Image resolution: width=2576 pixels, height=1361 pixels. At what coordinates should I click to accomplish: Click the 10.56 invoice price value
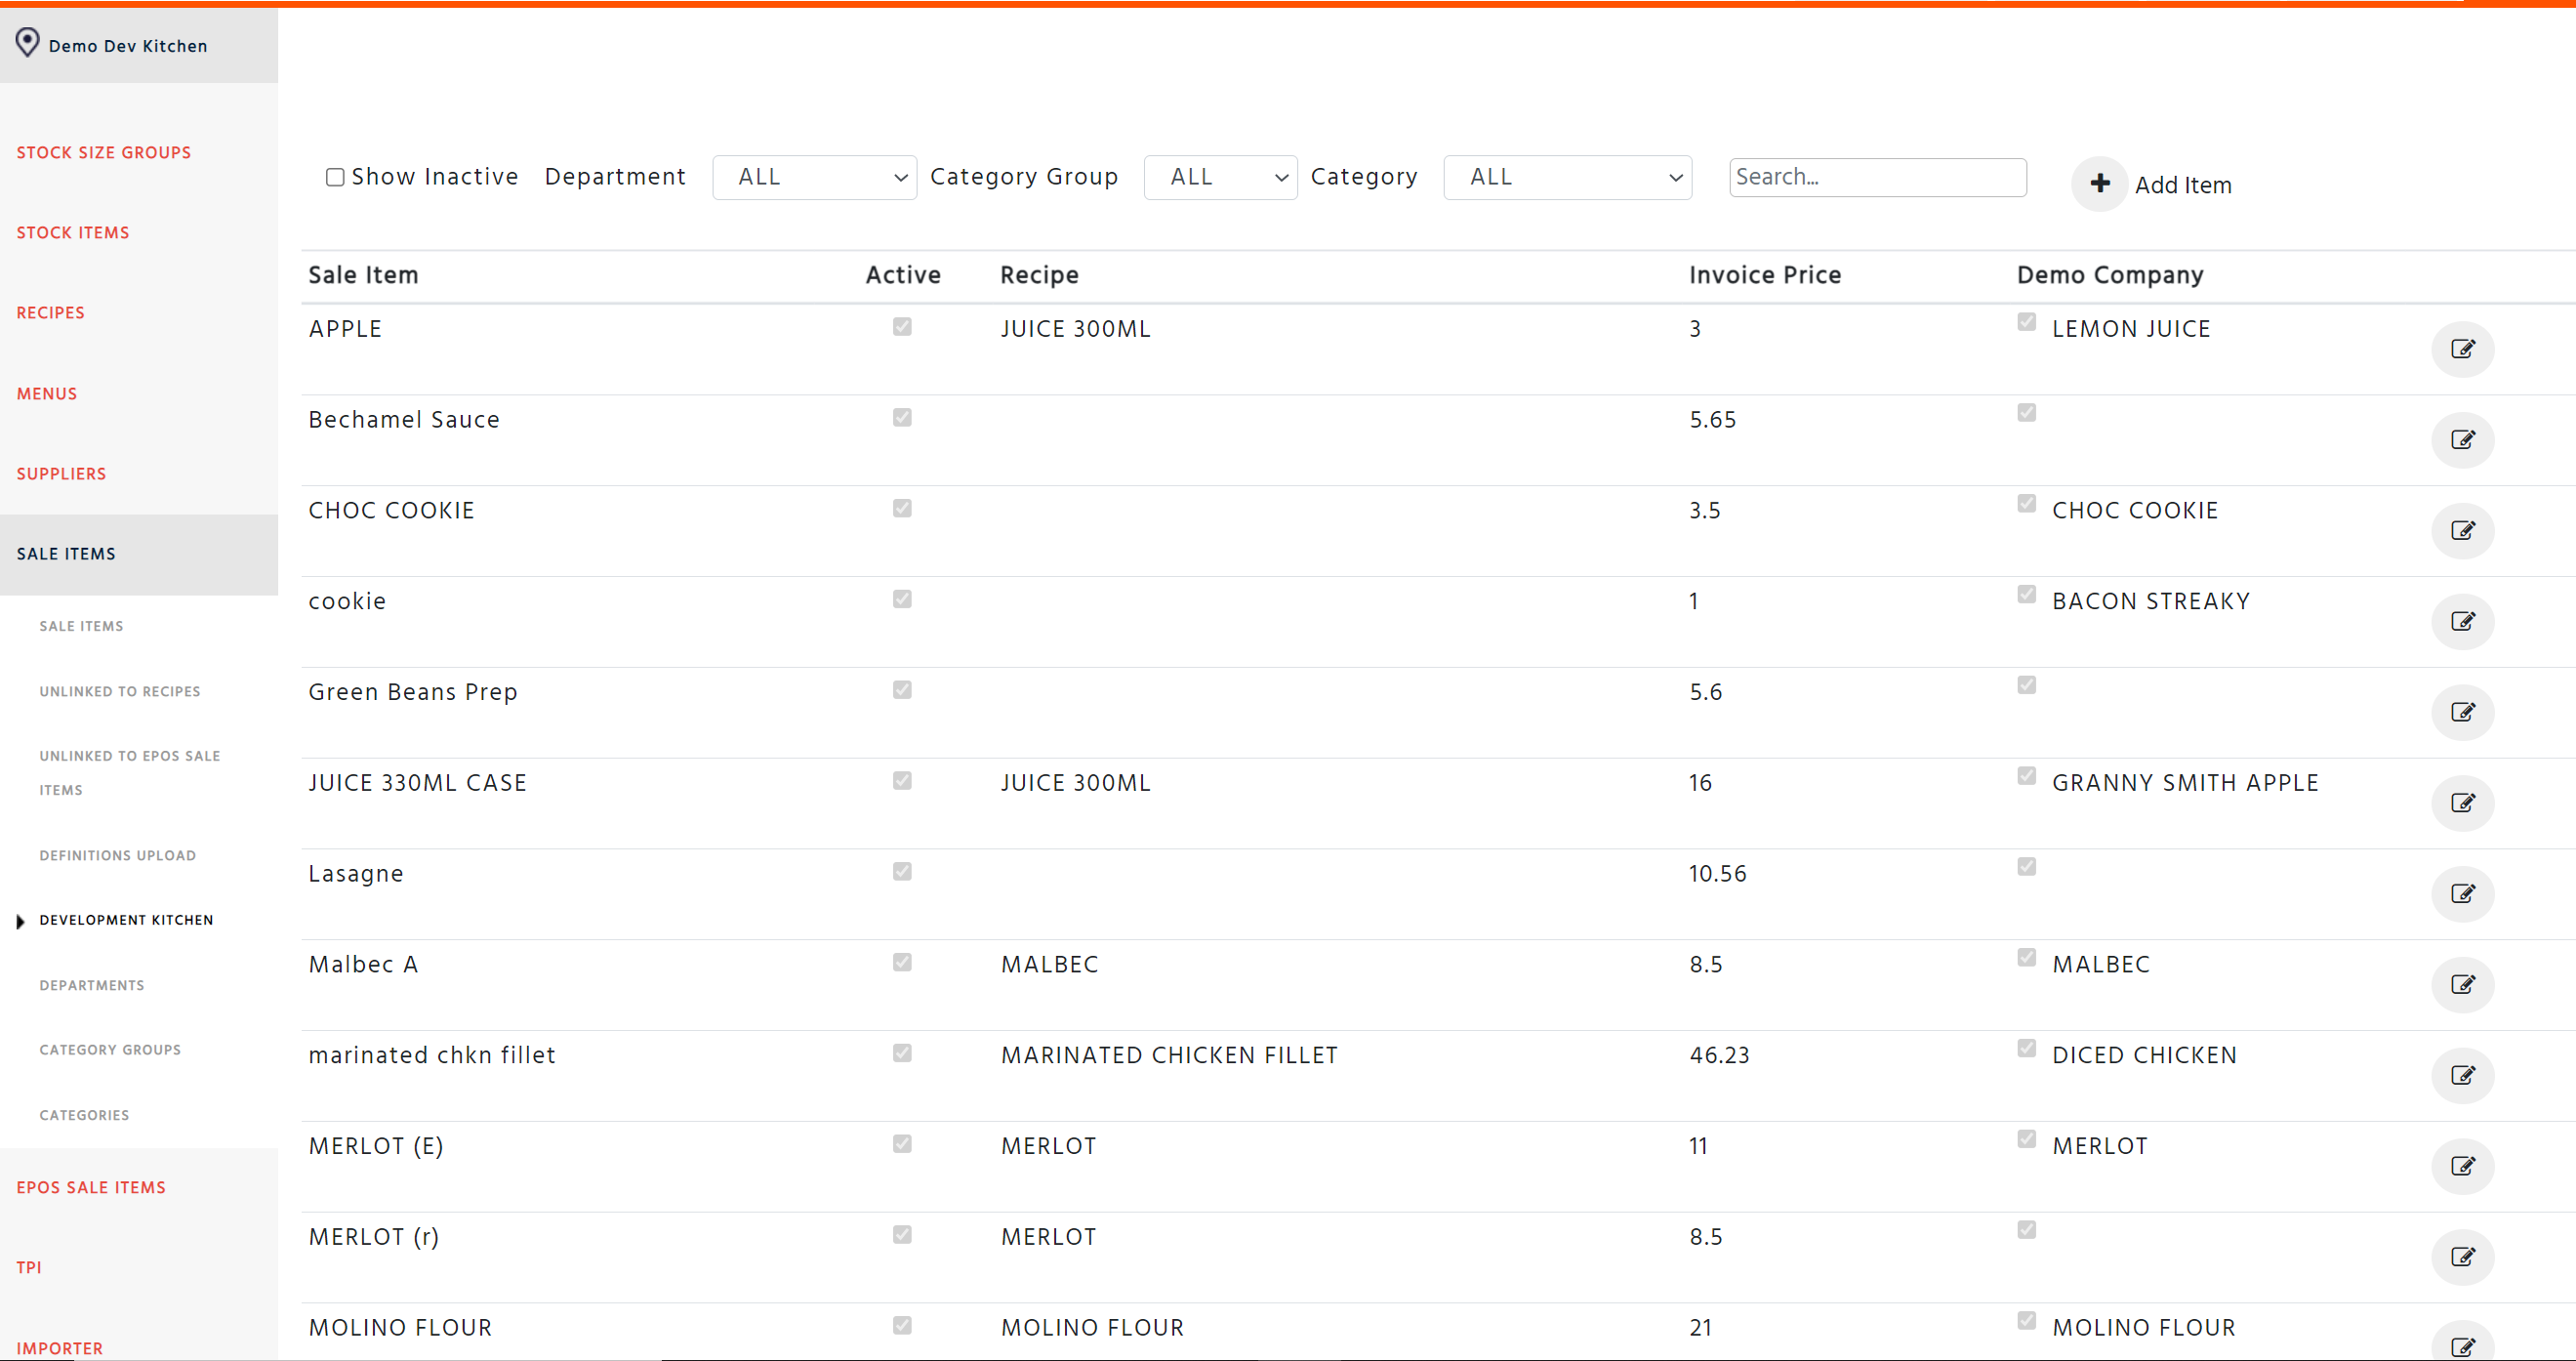1717,874
